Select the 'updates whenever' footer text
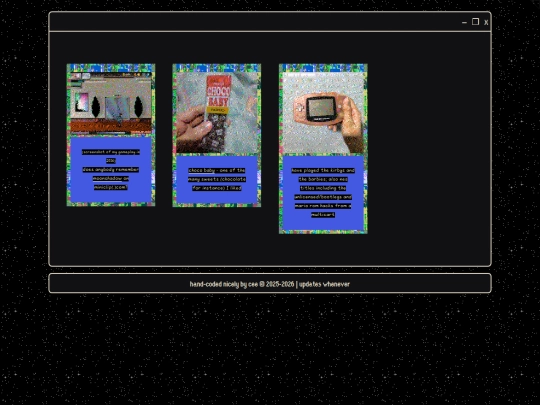 pyautogui.click(x=324, y=284)
